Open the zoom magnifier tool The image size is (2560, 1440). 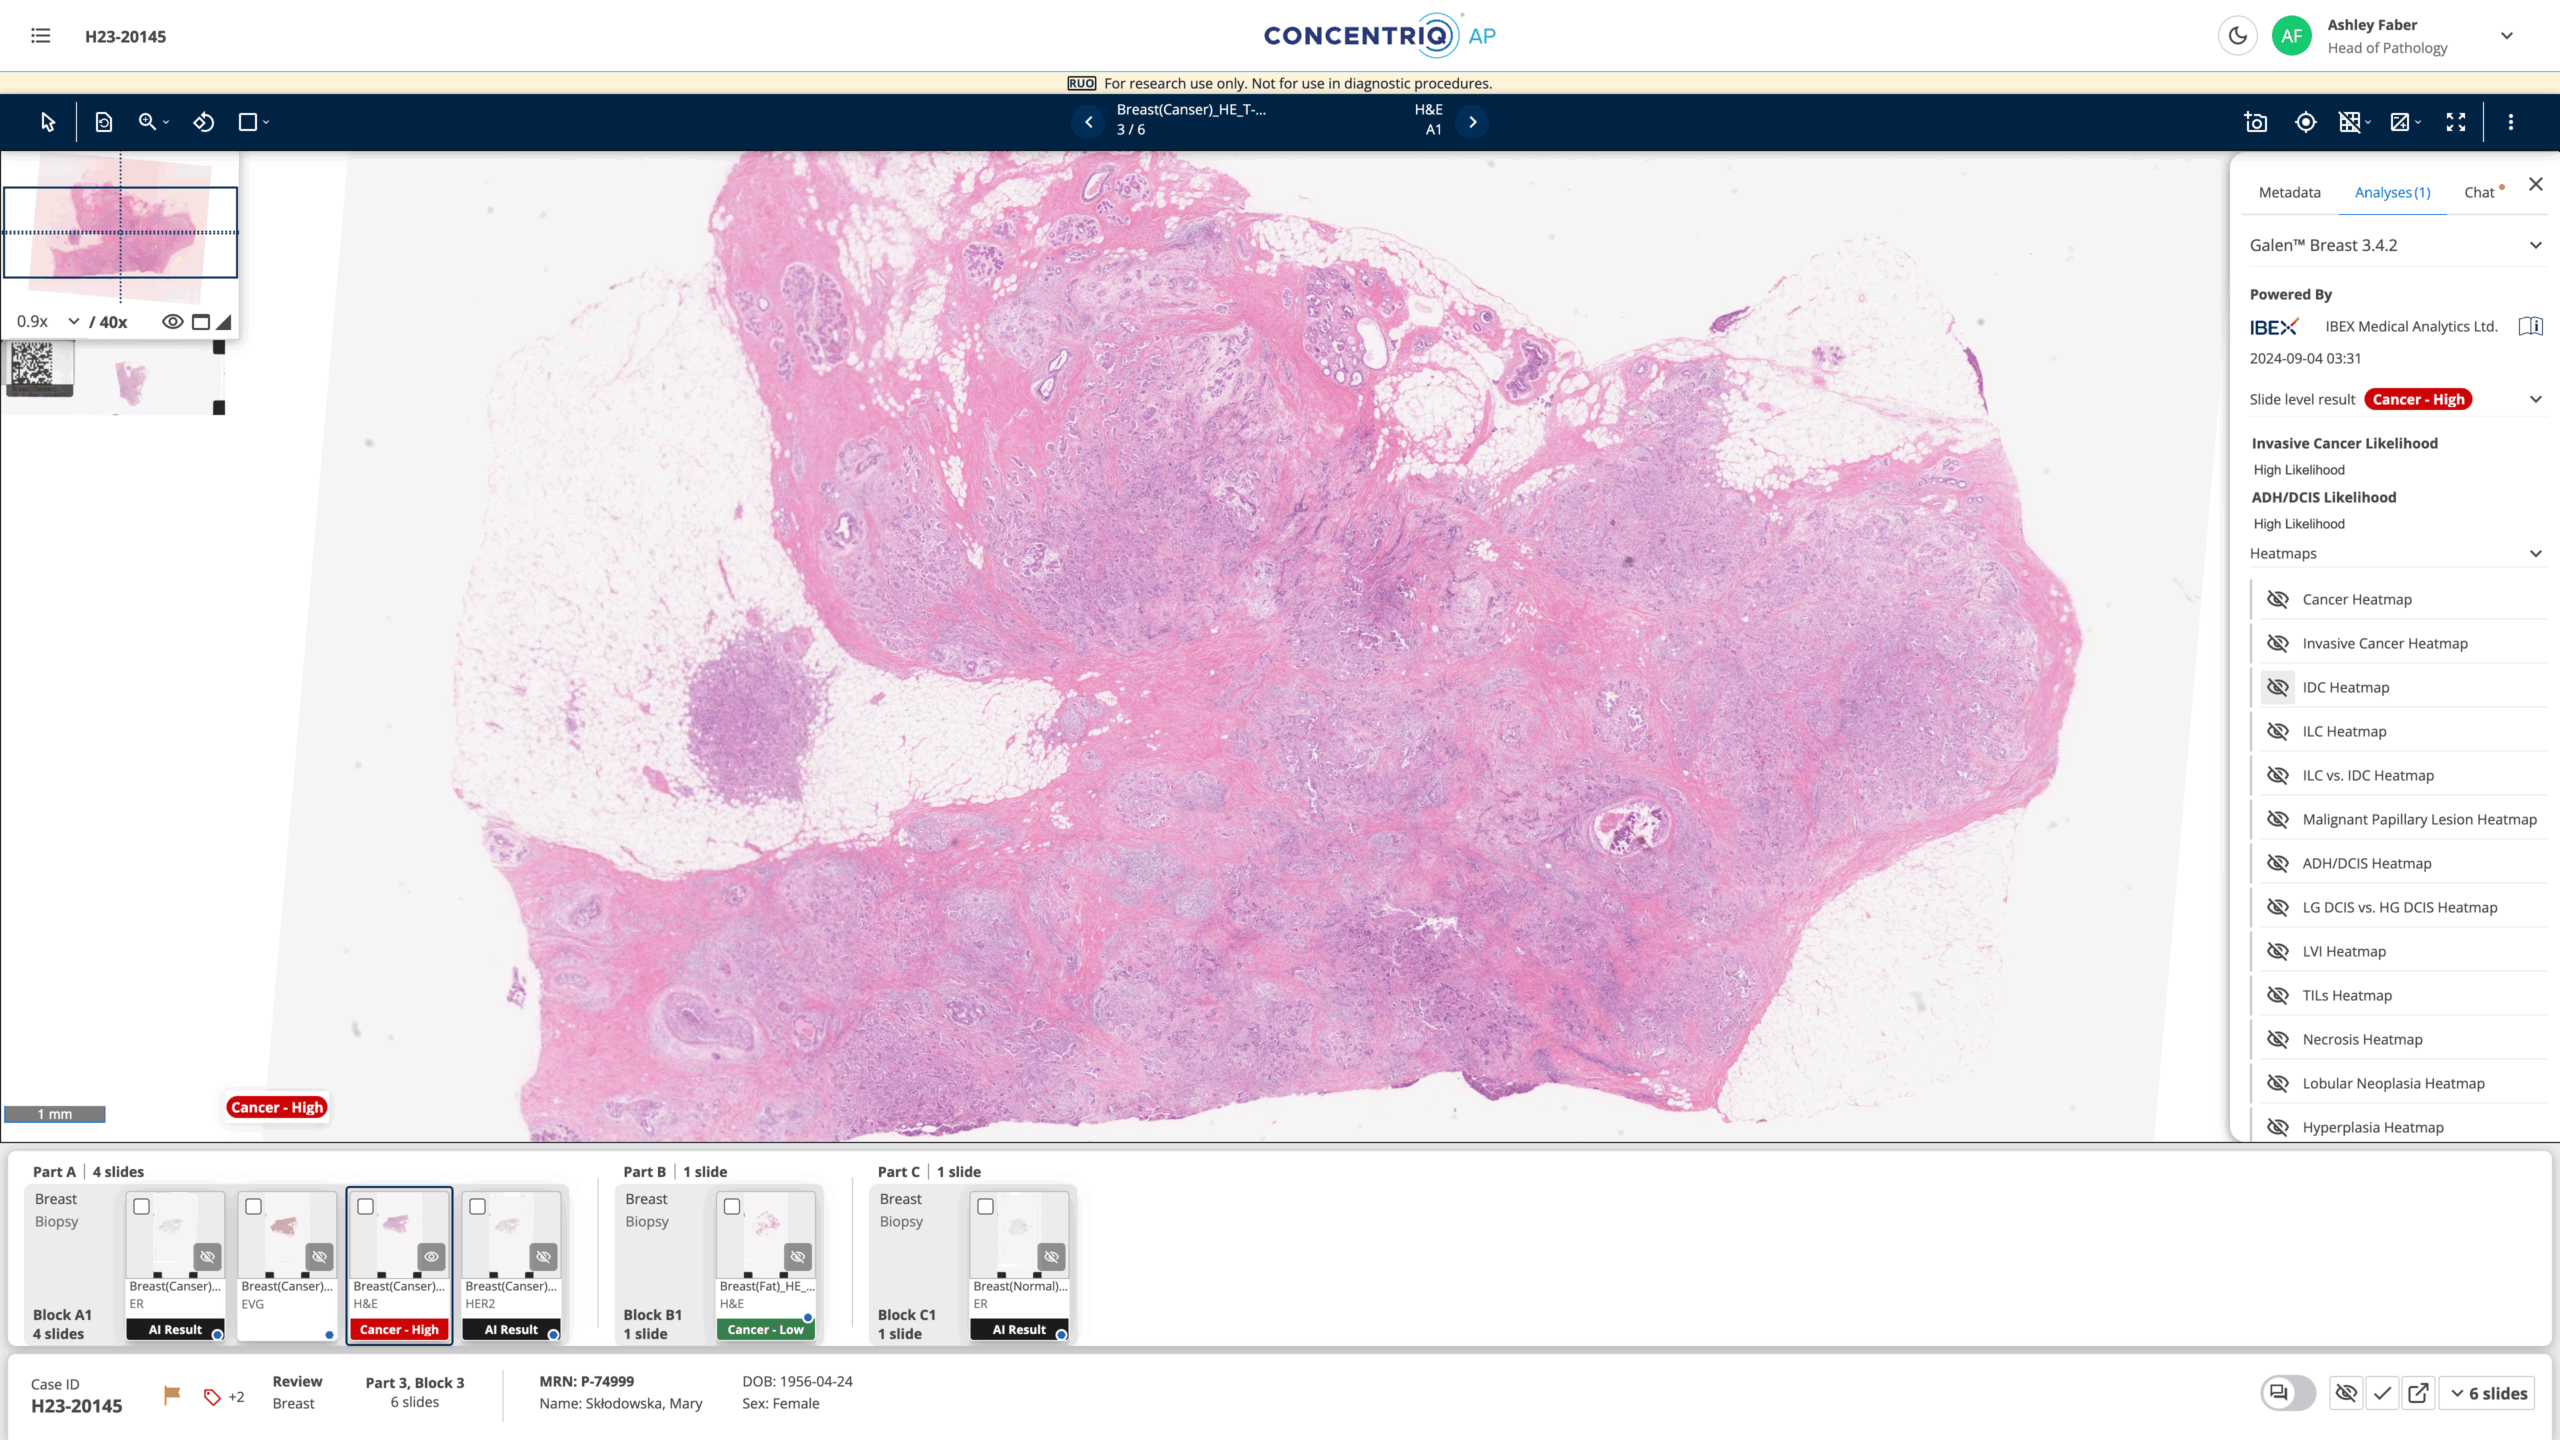(148, 121)
